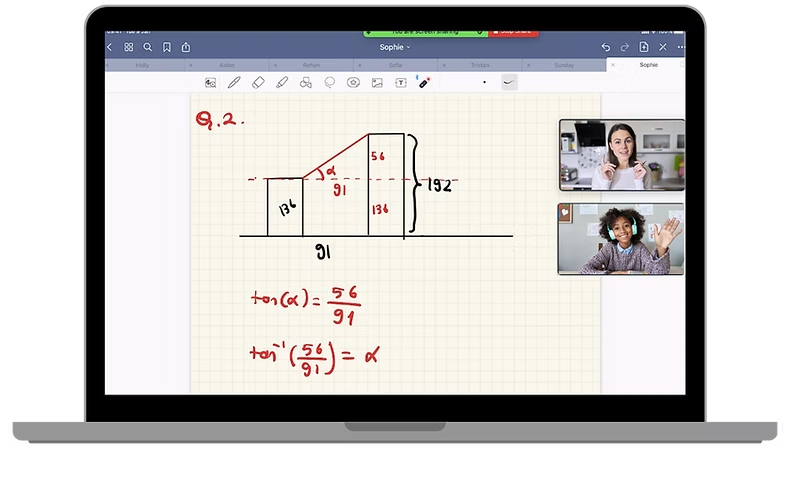
Task: Switch to the Sofia tab
Action: tap(396, 65)
